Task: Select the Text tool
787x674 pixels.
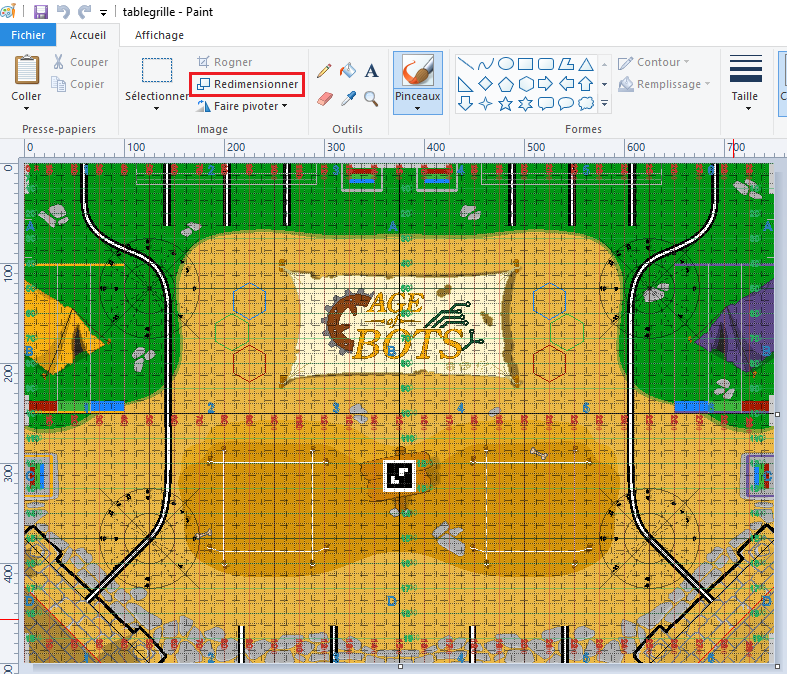Action: coord(371,71)
